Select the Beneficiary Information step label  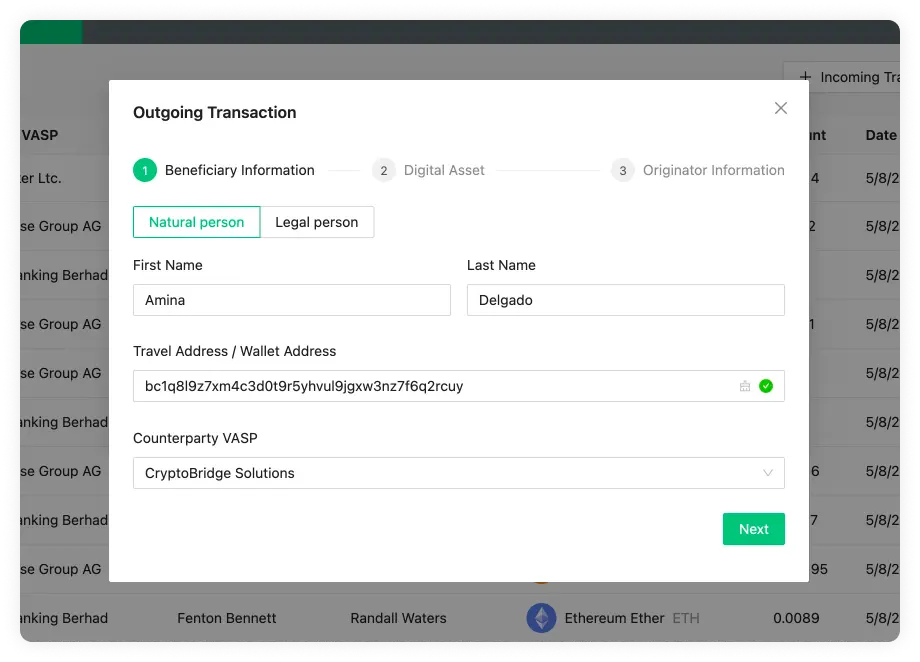240,171
